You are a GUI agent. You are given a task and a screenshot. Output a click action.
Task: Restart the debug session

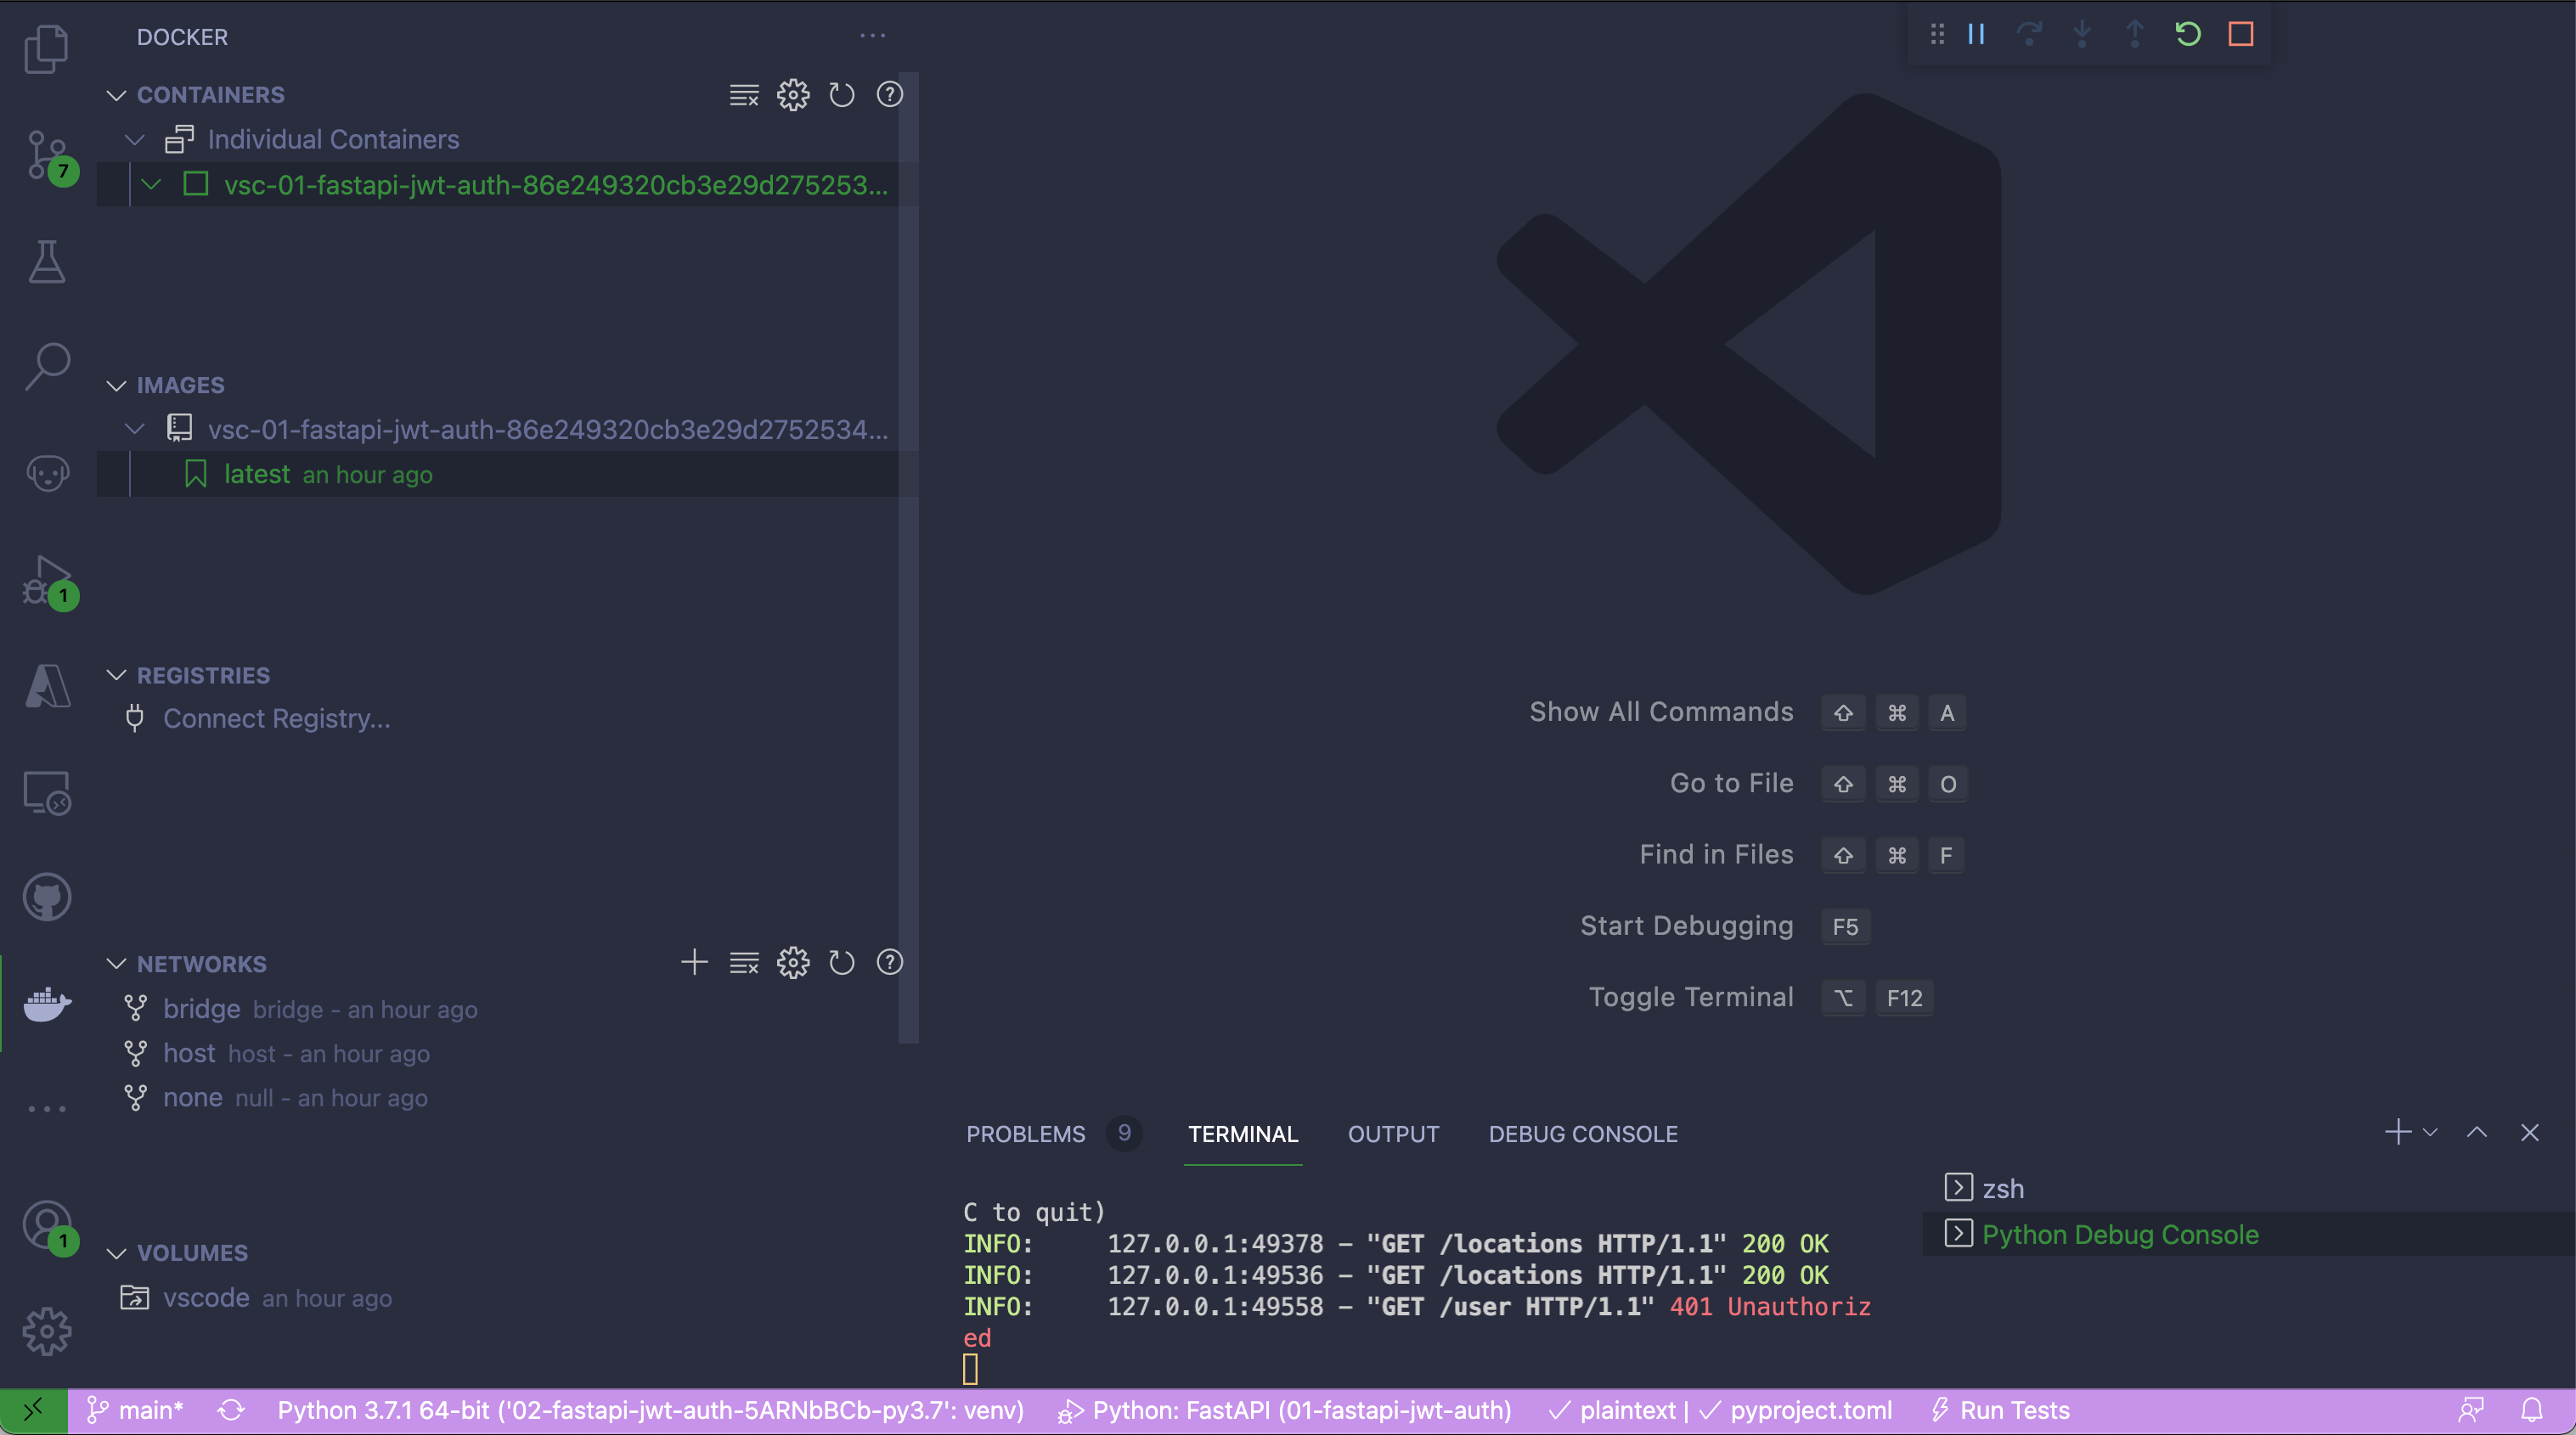click(2188, 34)
